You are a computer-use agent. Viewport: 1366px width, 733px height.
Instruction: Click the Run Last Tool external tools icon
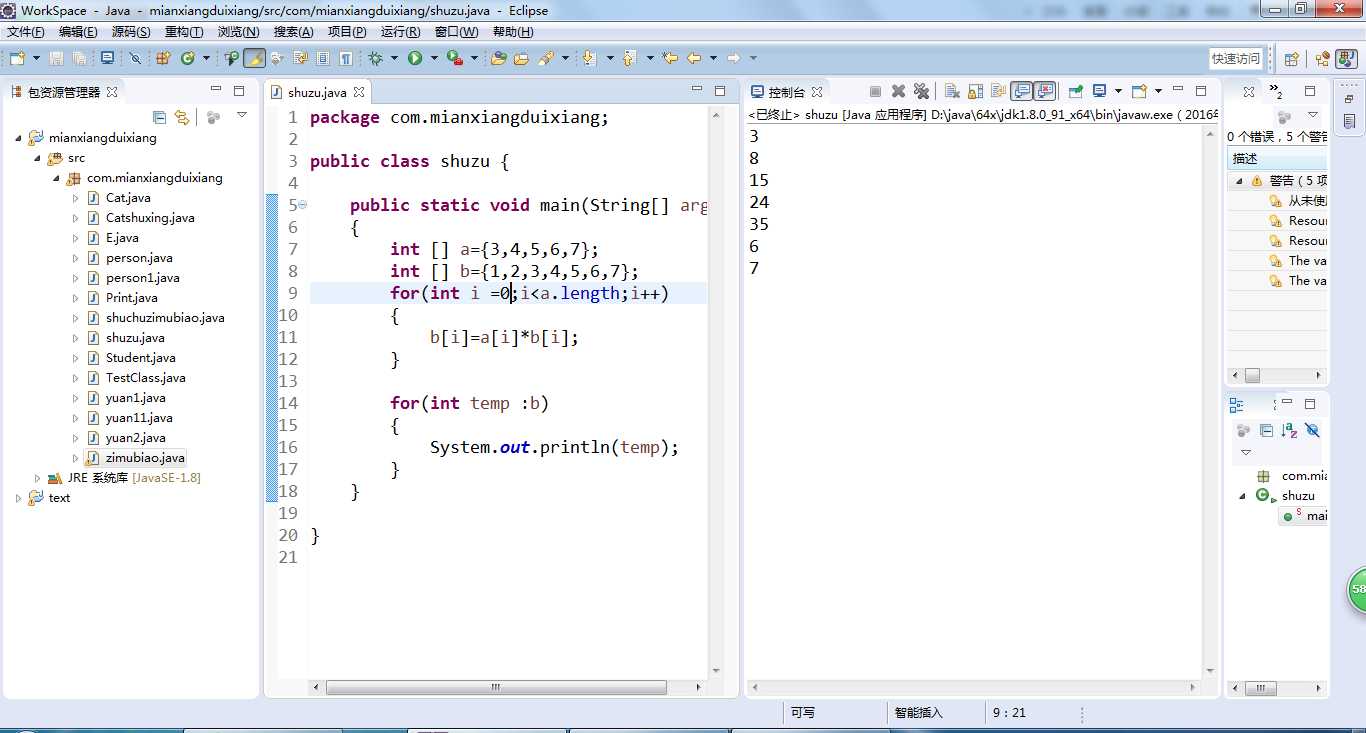point(454,58)
